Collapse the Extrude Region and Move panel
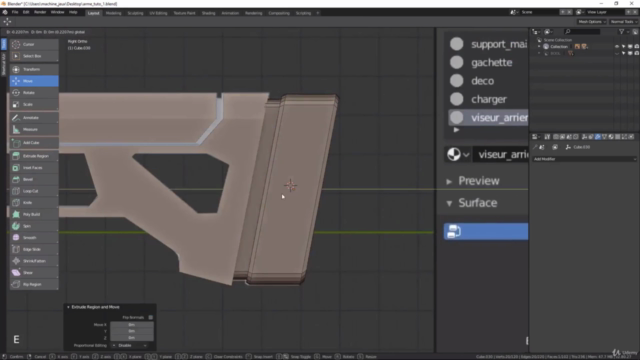640x360 pixels. pos(68,307)
